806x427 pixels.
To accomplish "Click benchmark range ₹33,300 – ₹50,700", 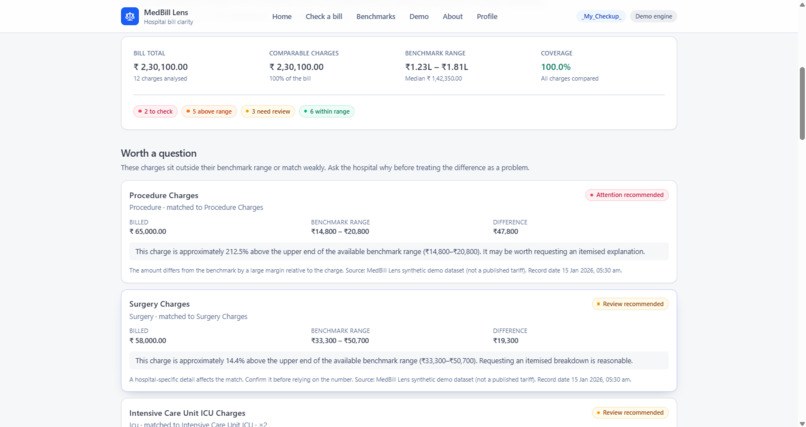I will 340,341.
